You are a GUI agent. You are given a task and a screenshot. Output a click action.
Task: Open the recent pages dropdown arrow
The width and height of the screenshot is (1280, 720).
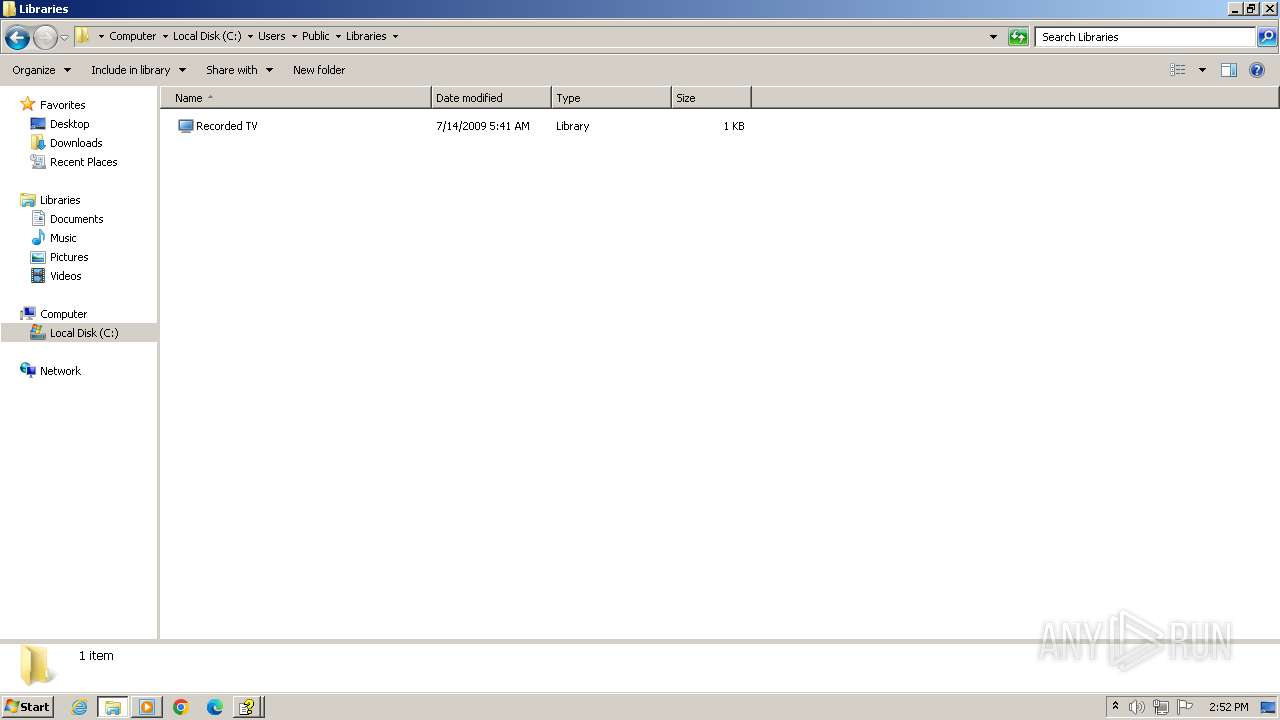(64, 38)
